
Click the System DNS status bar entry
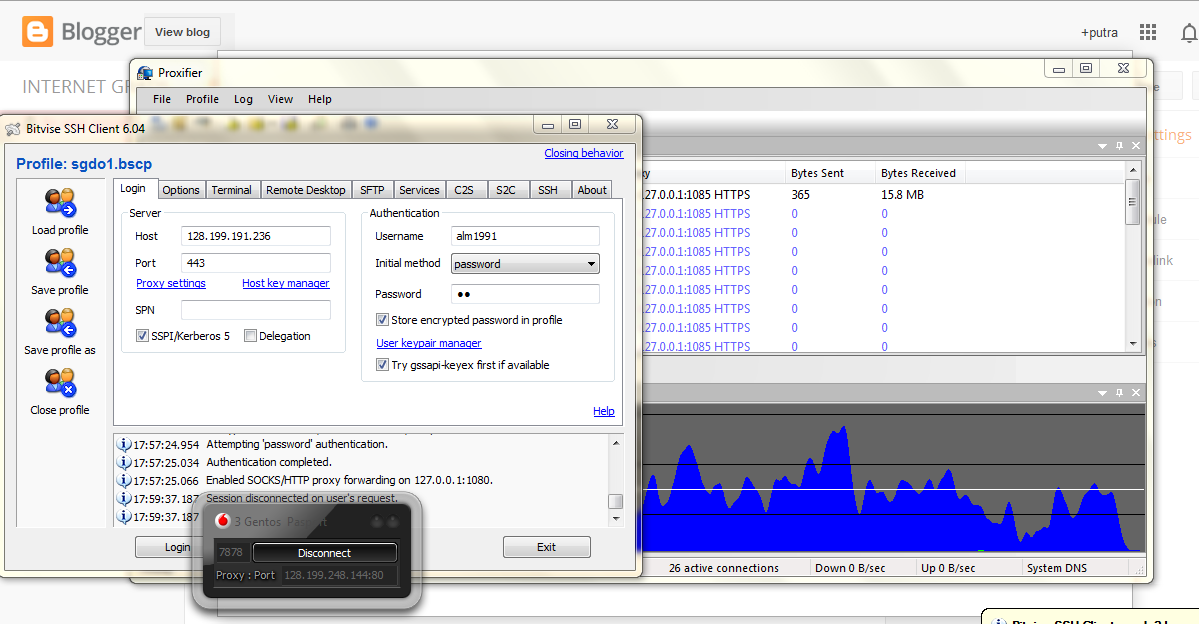point(1057,568)
